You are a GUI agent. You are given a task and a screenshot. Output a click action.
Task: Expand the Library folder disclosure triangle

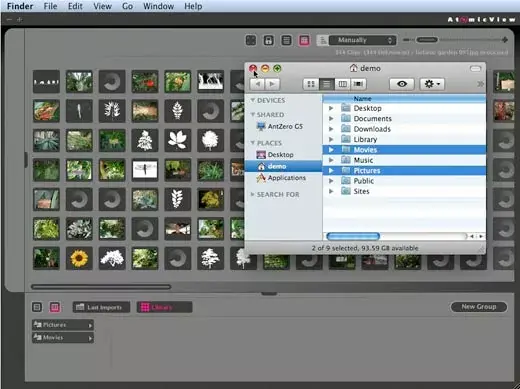click(x=331, y=139)
